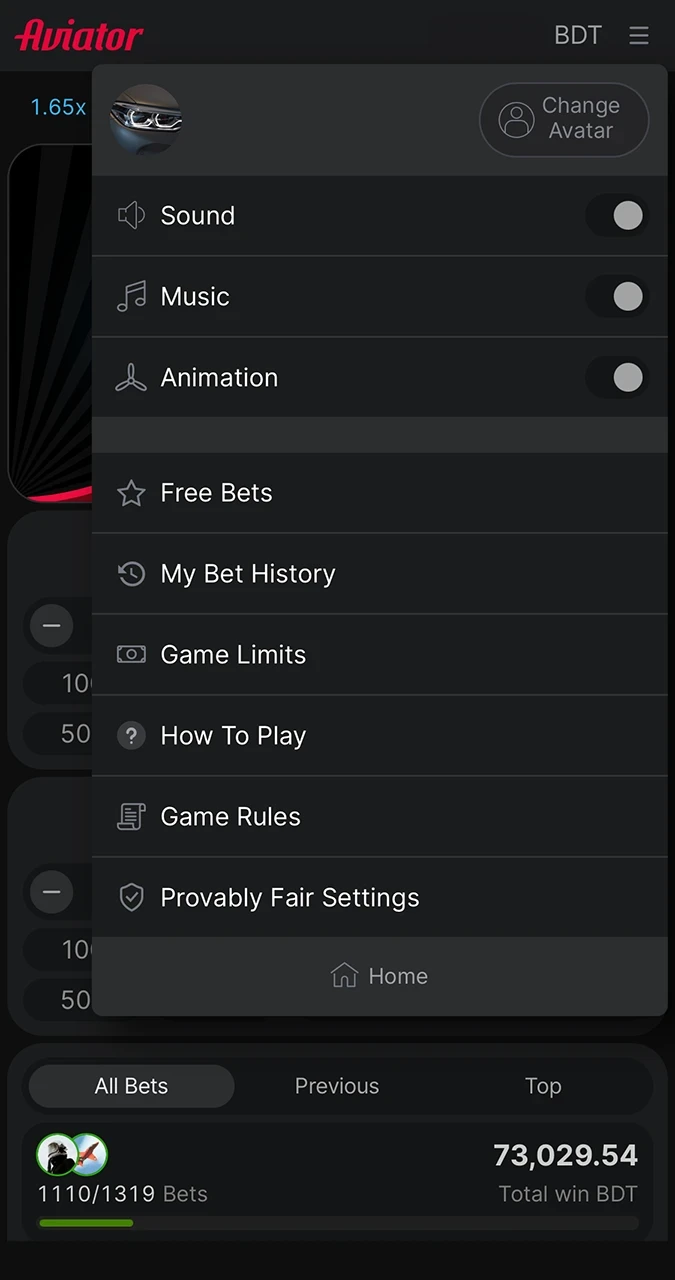Click the Aviator logo
The image size is (675, 1280).
79,34
